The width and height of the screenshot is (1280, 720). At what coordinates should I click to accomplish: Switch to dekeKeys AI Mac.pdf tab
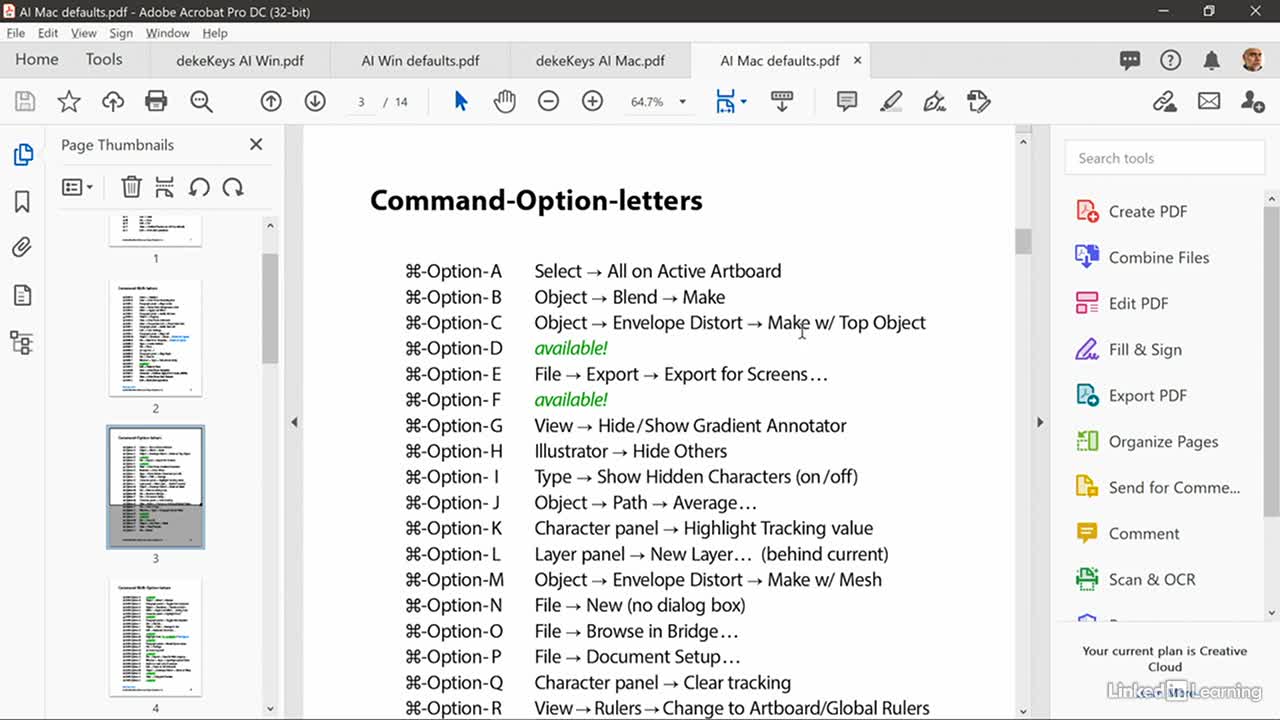click(x=600, y=61)
